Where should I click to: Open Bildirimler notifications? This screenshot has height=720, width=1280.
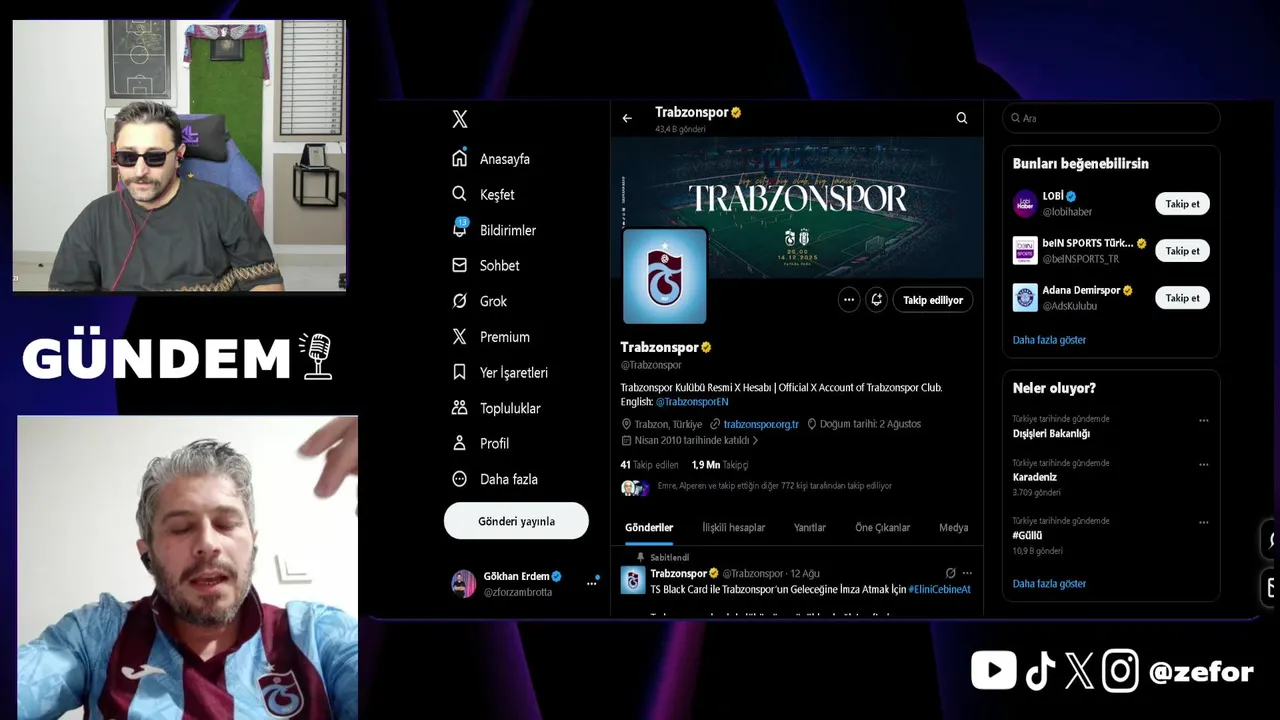[x=494, y=230]
